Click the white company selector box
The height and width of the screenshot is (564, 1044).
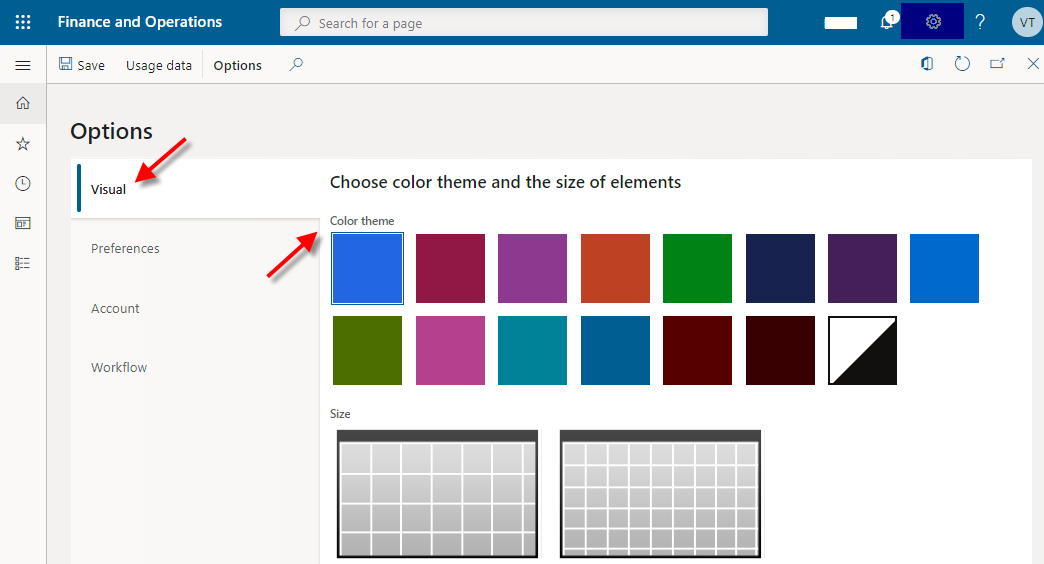[840, 23]
